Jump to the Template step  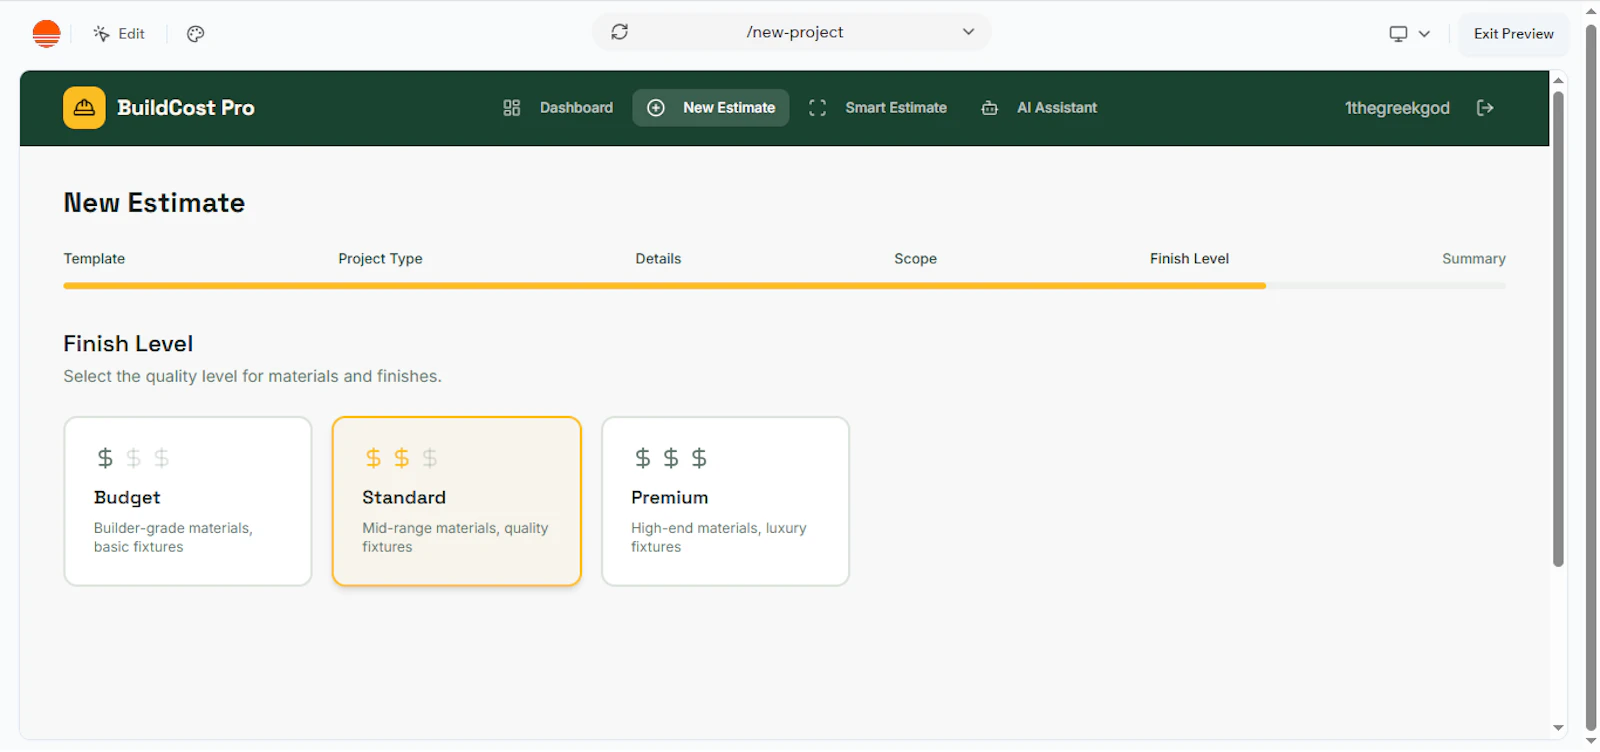tap(94, 258)
